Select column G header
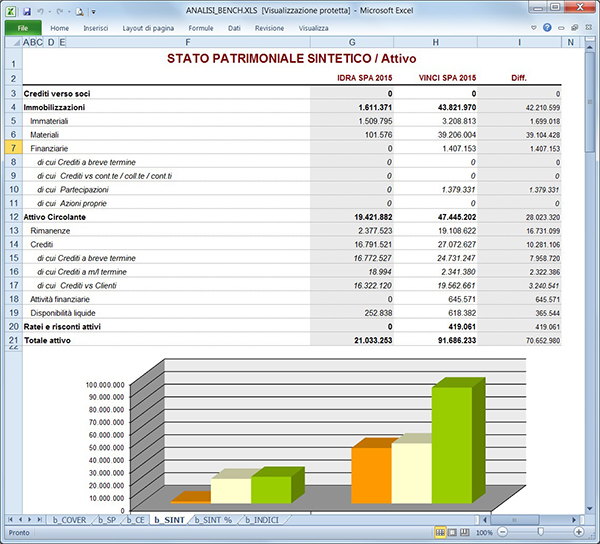 coord(352,42)
